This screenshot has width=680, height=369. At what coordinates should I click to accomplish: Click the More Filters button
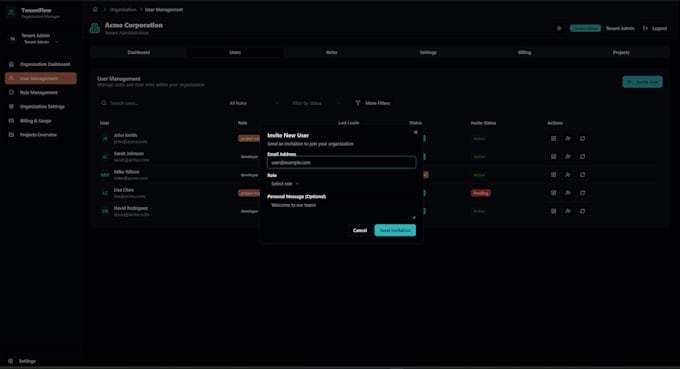point(373,103)
